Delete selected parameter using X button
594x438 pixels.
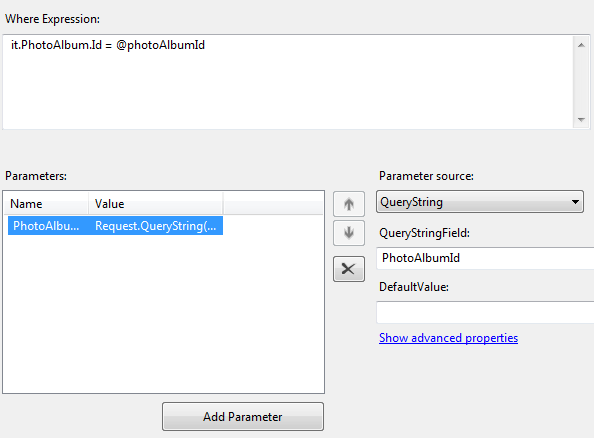click(x=349, y=269)
